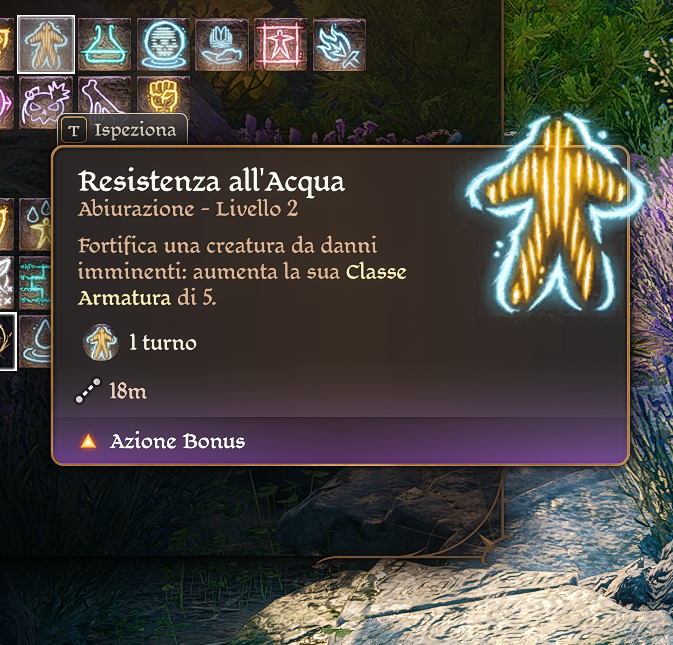The height and width of the screenshot is (645, 673).
Task: Open the Classe Armatura keyword link
Action: click(x=242, y=285)
